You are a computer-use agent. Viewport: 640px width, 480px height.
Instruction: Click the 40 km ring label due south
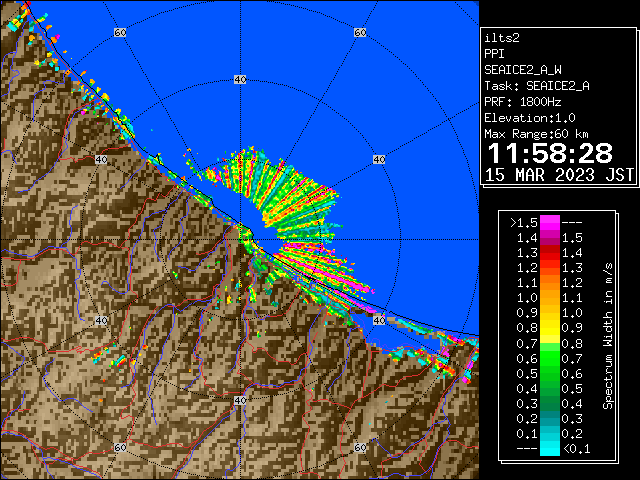coord(240,400)
